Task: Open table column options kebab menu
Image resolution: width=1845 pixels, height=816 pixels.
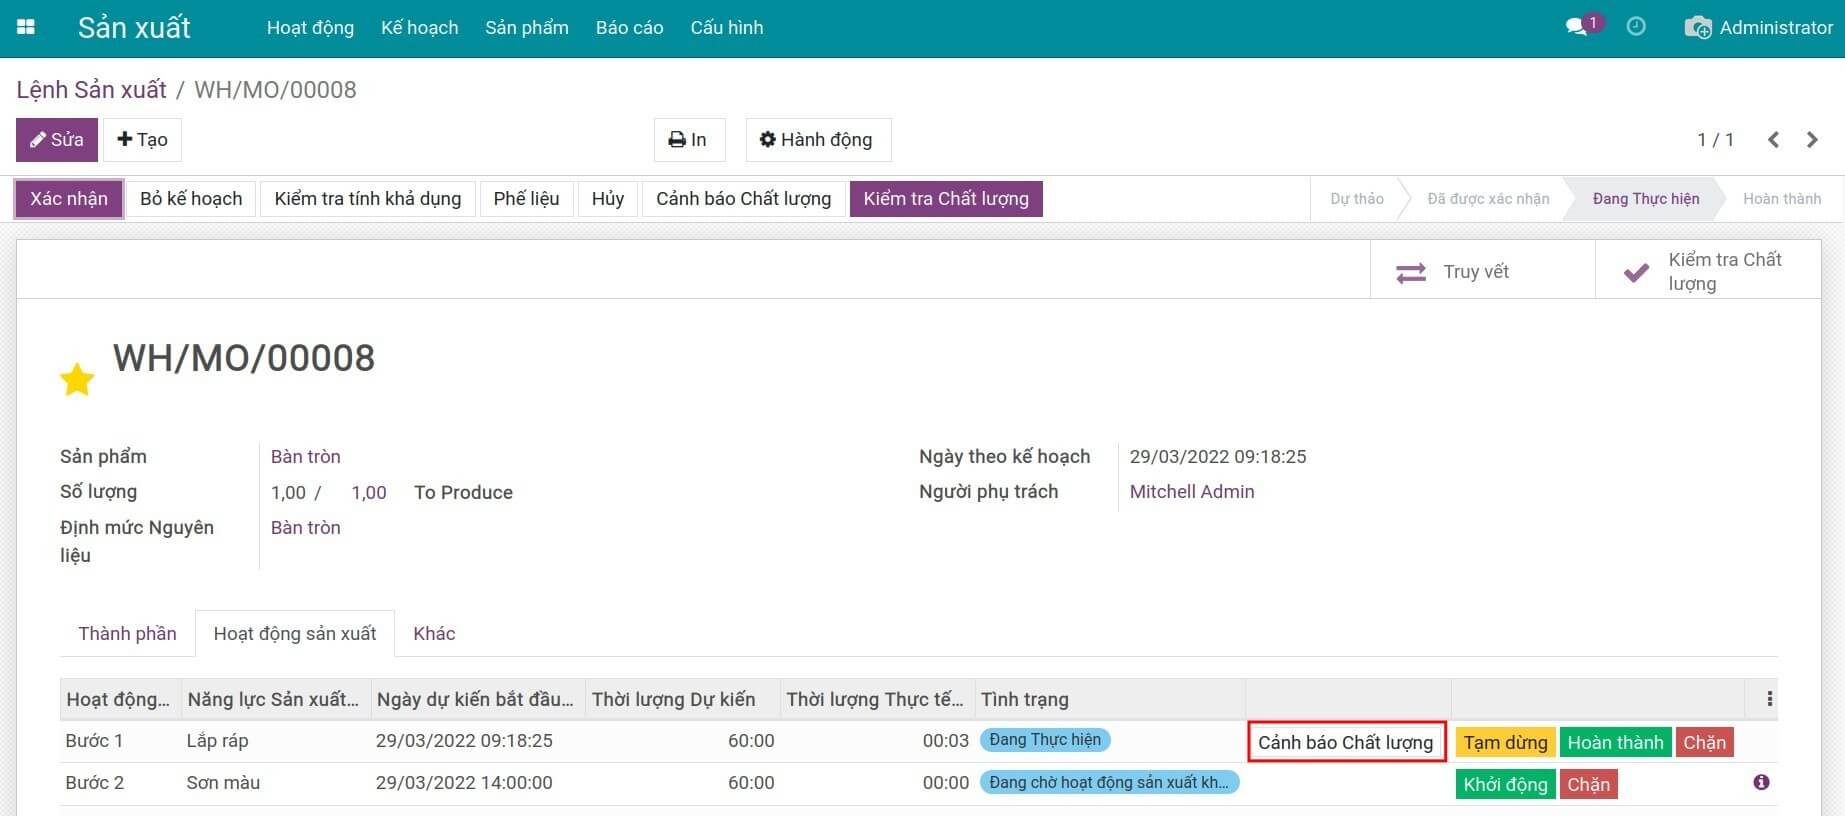Action: pyautogui.click(x=1769, y=699)
